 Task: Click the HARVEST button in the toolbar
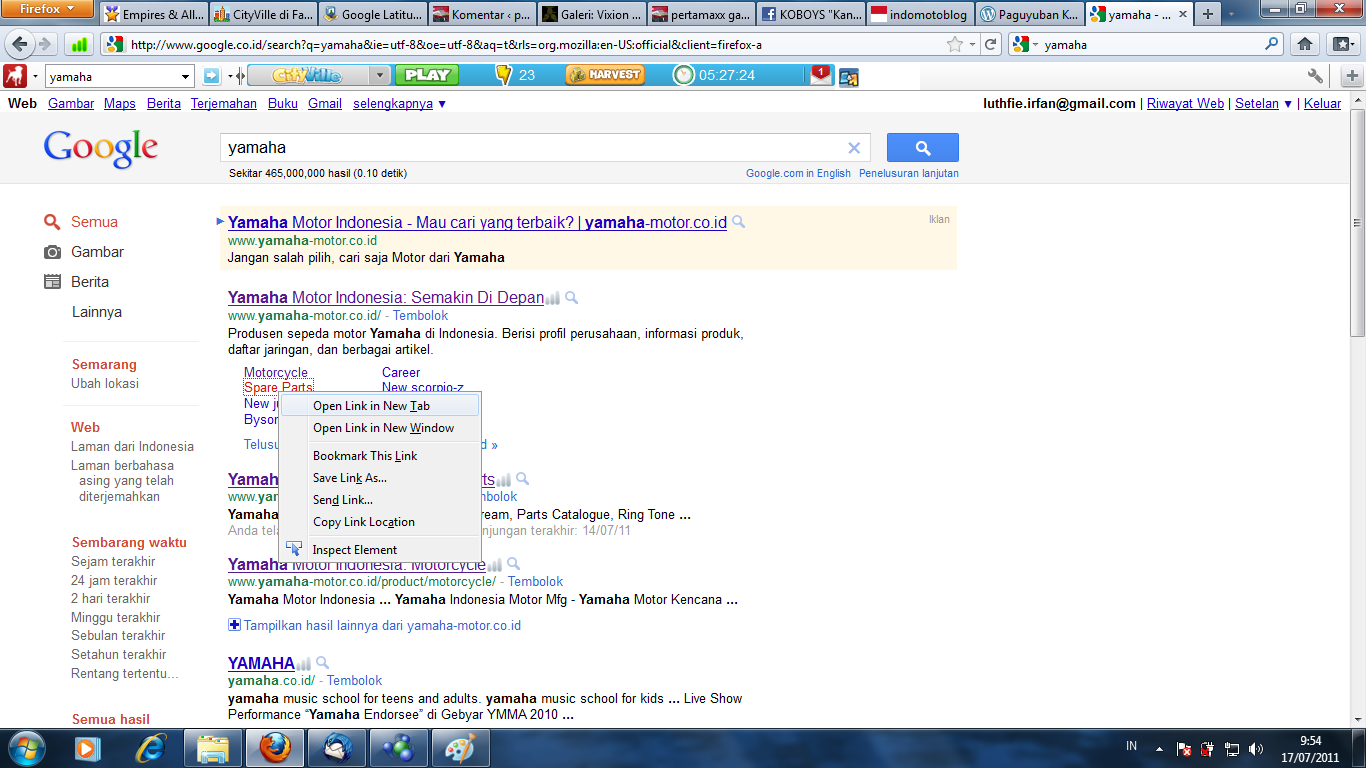point(605,75)
